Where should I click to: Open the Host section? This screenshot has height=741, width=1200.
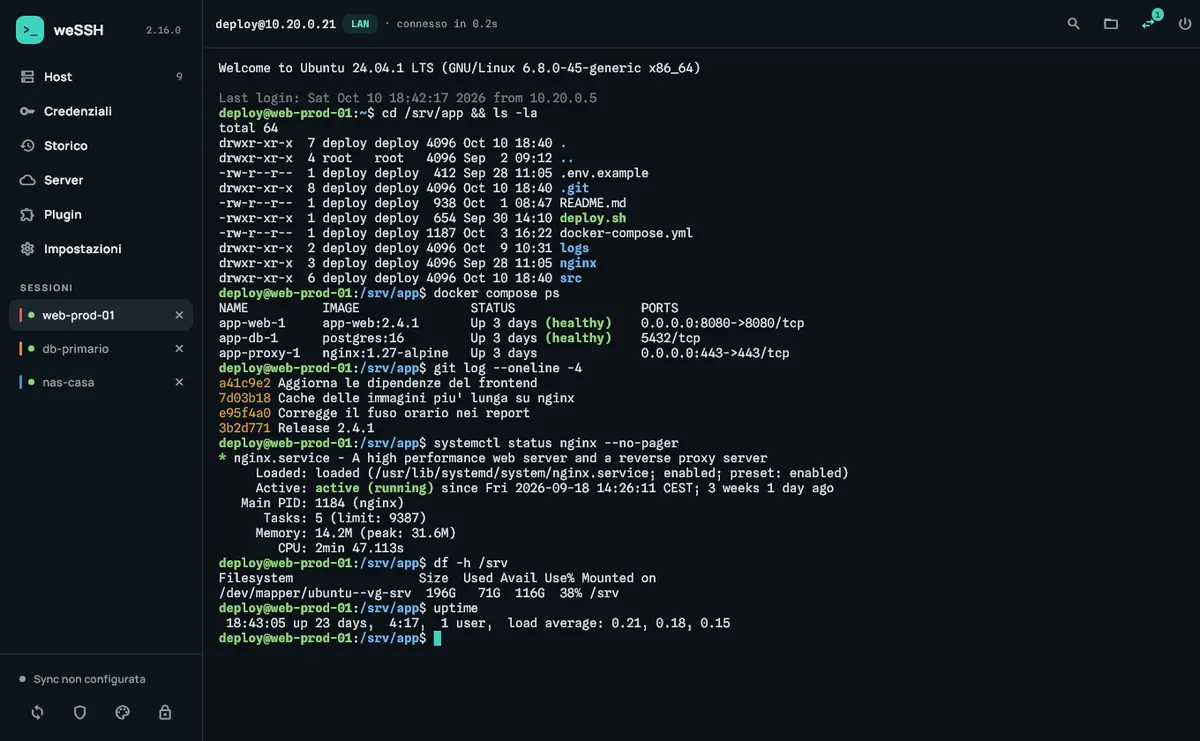click(x=101, y=77)
